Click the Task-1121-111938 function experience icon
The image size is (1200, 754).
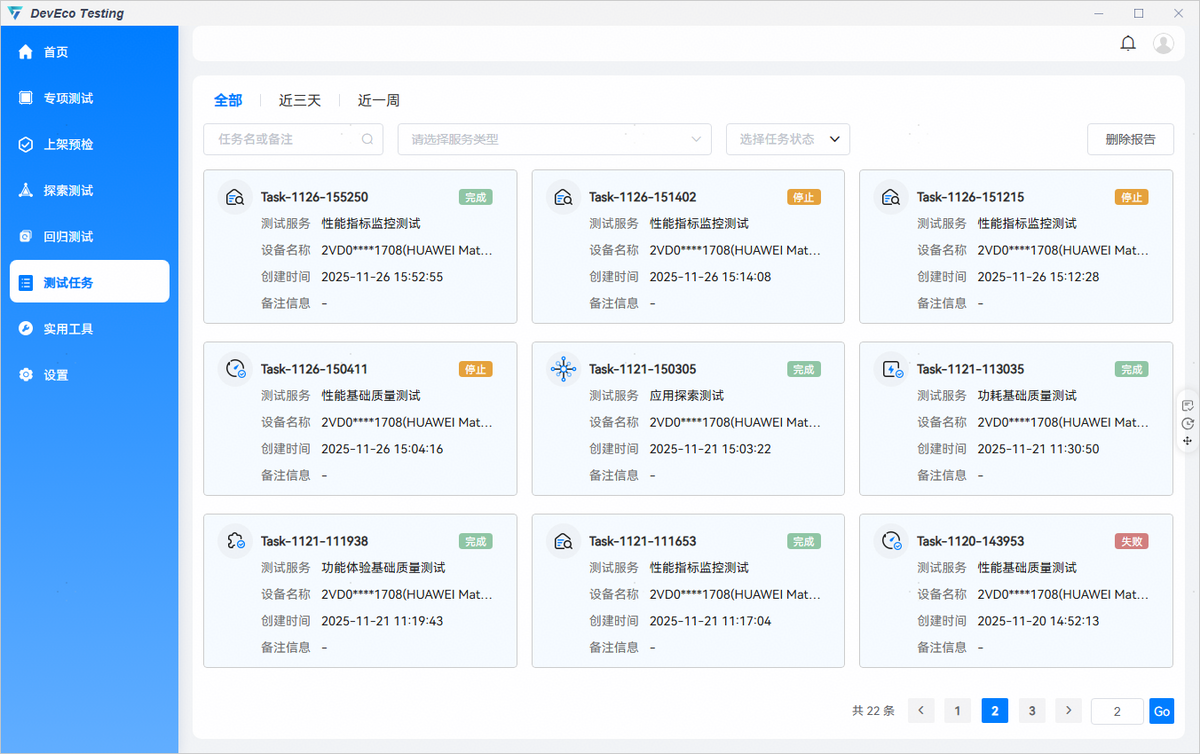pyautogui.click(x=235, y=541)
